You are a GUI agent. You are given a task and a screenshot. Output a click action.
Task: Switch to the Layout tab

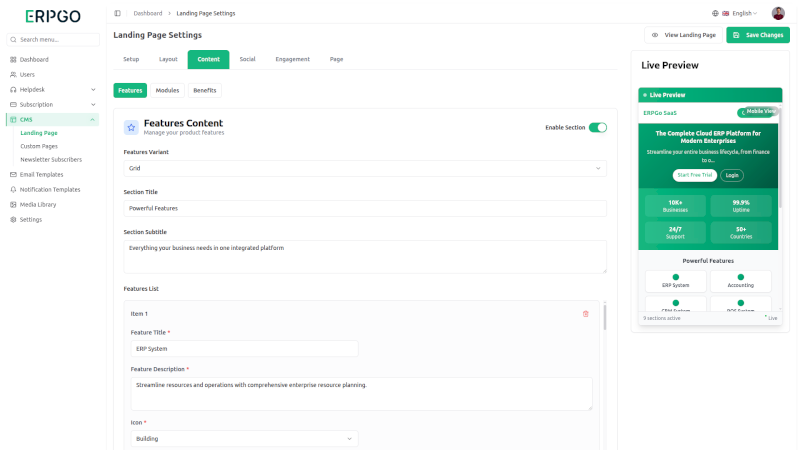(168, 59)
